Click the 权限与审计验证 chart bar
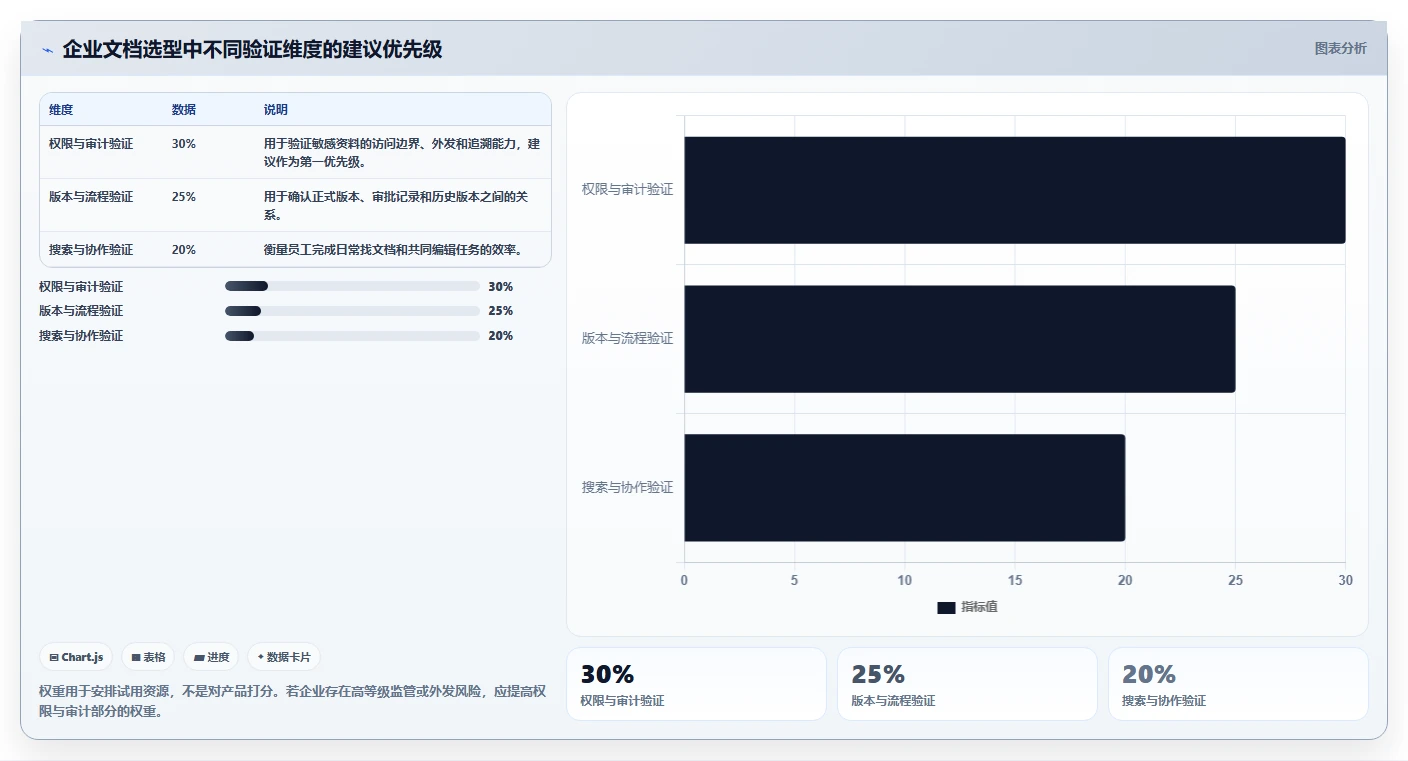This screenshot has width=1408, height=761. (1015, 190)
